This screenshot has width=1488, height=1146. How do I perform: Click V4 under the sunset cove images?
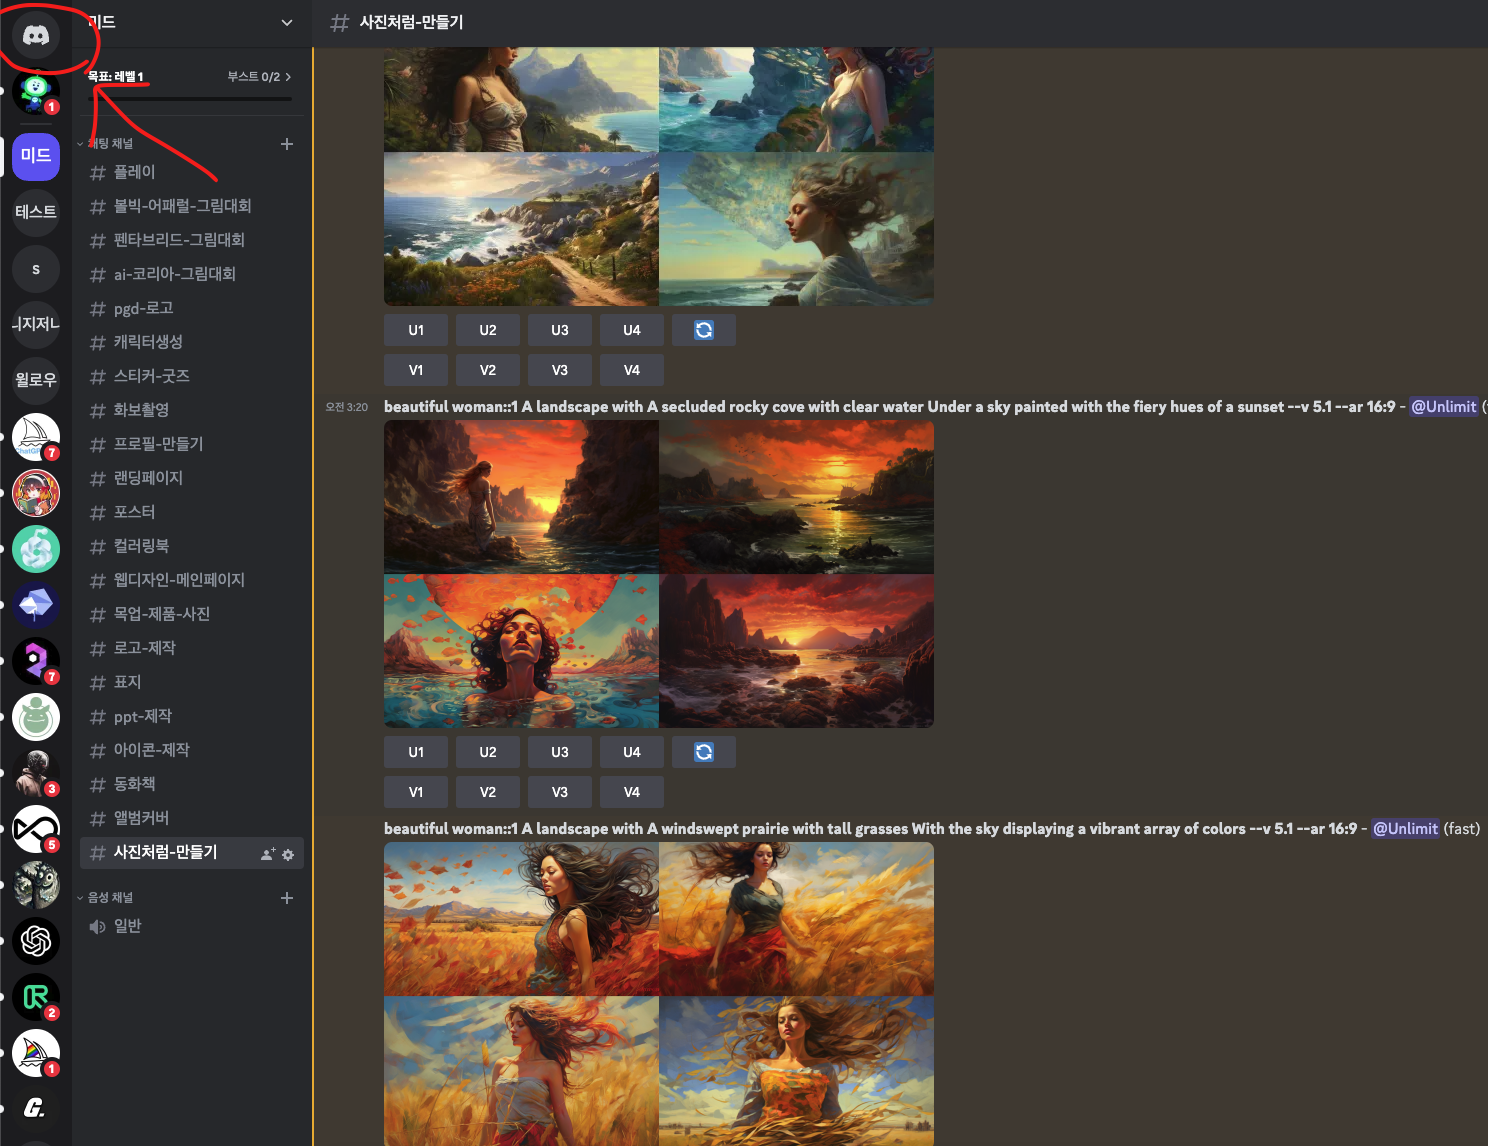pyautogui.click(x=632, y=792)
